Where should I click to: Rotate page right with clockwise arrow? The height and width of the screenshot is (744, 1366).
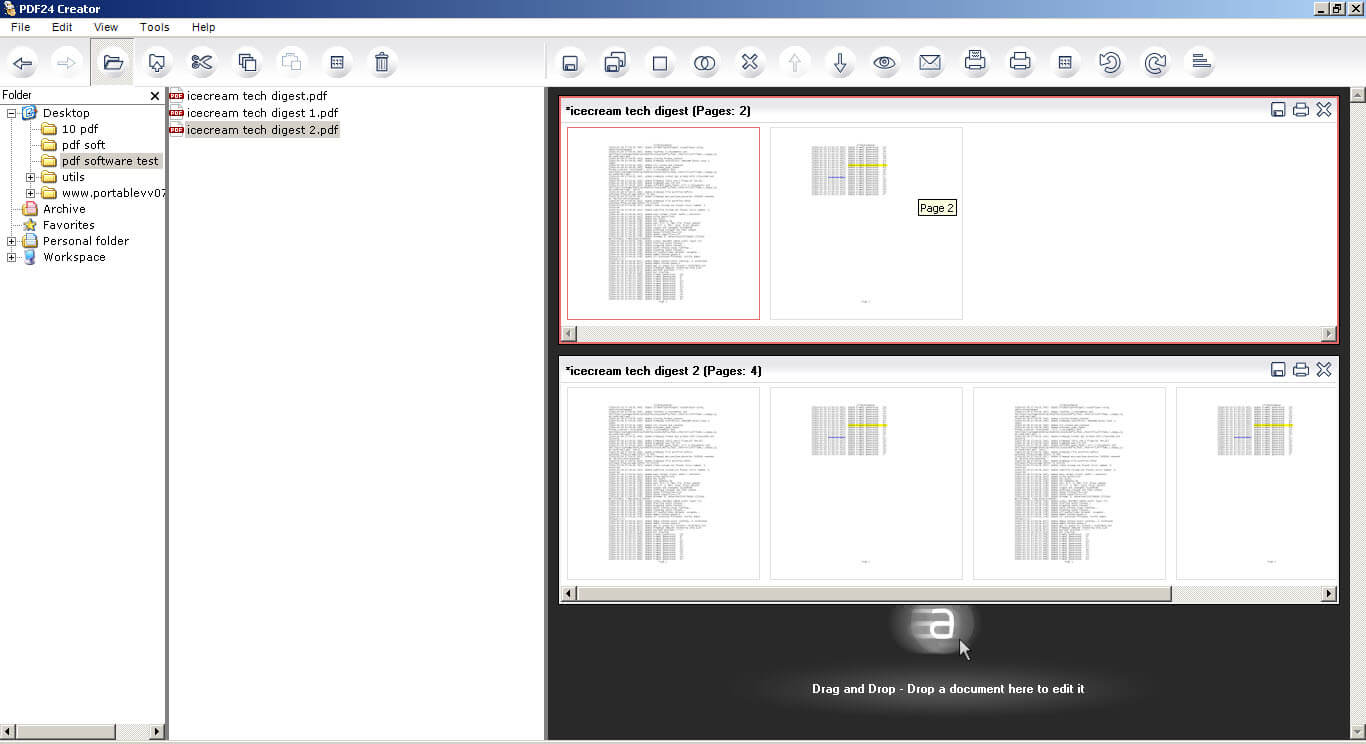(1155, 63)
